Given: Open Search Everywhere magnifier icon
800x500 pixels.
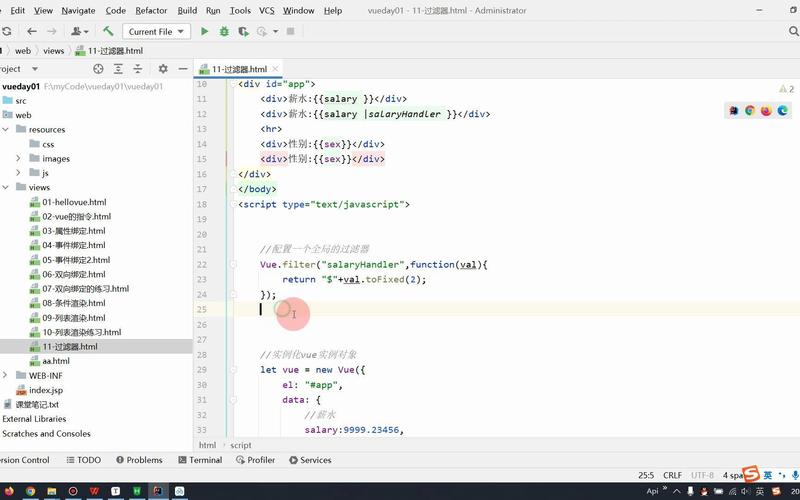Looking at the screenshot, I should [793, 32].
